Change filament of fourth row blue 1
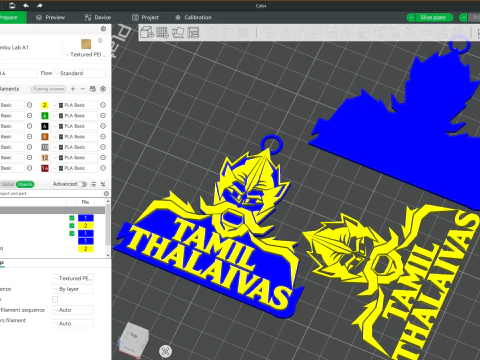This screenshot has width=480, height=360. coord(86,241)
